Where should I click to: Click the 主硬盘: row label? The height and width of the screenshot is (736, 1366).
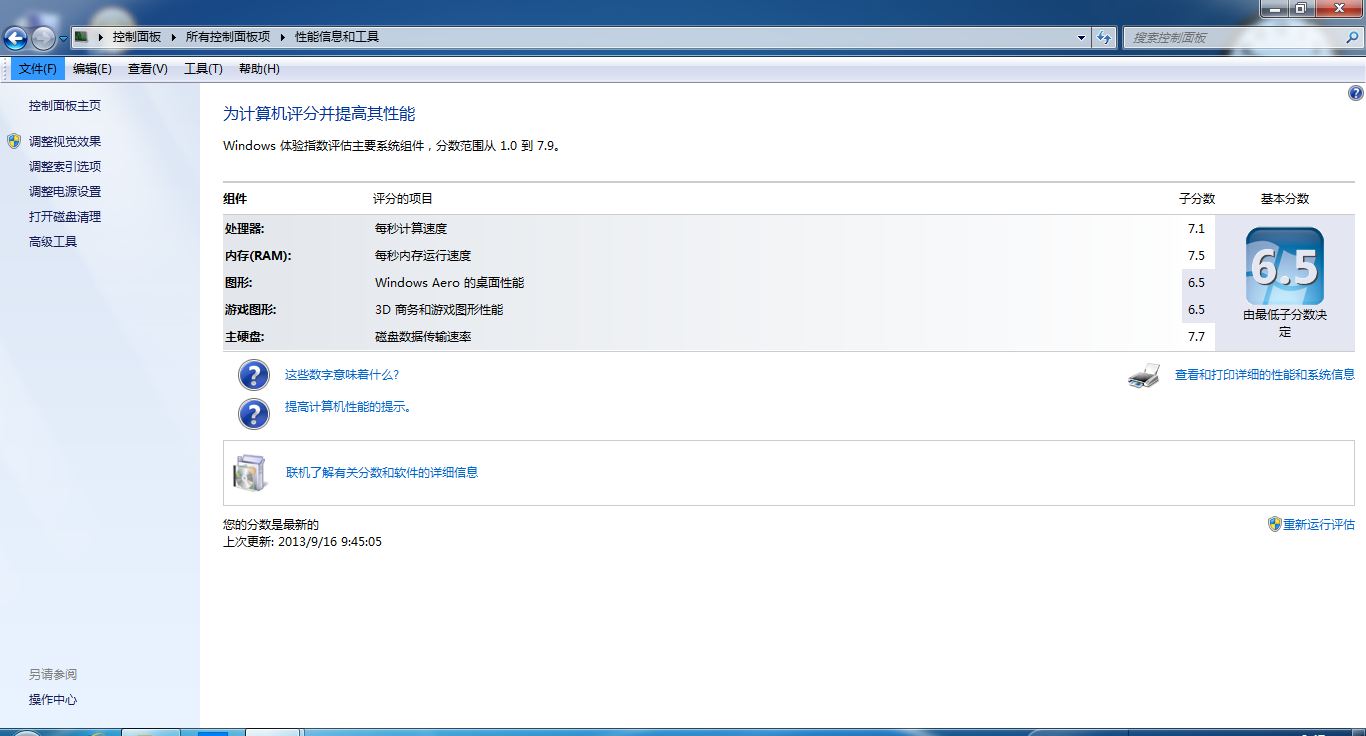click(245, 336)
